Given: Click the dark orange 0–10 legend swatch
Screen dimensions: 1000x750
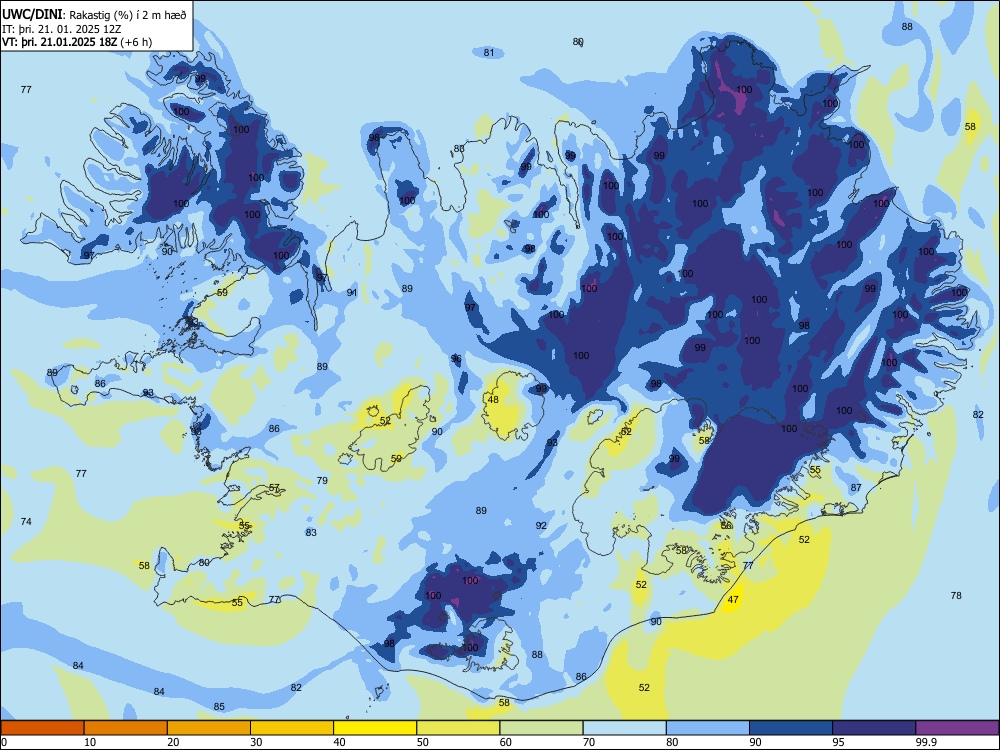Looking at the screenshot, I should pyautogui.click(x=42, y=728).
